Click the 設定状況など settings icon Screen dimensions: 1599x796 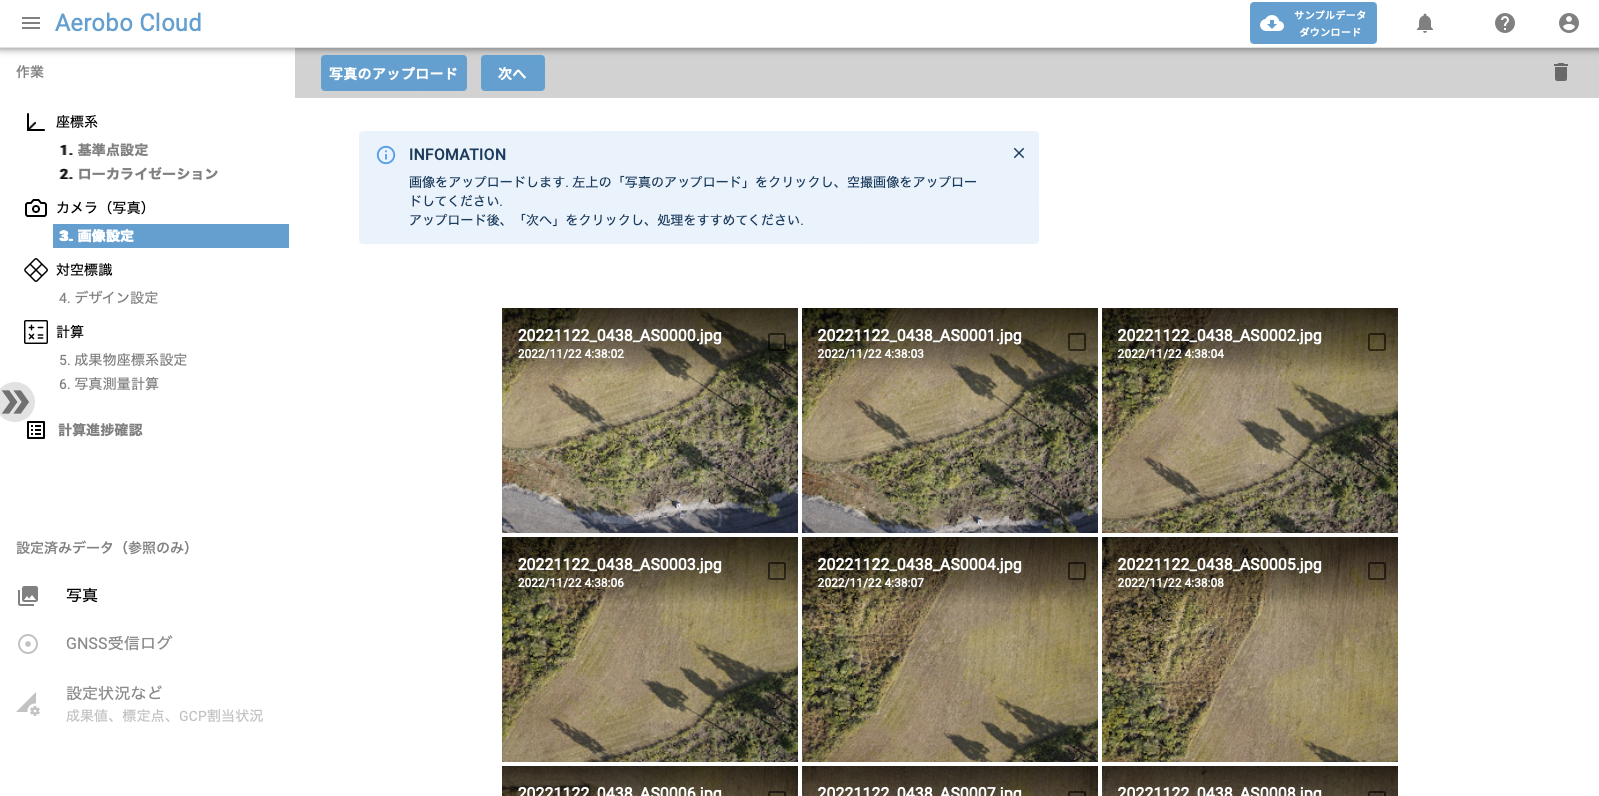pos(28,704)
